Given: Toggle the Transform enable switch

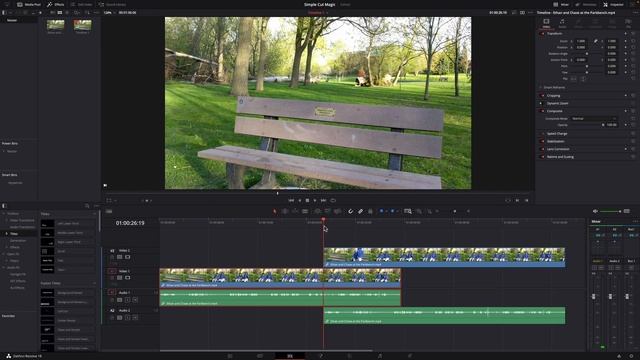Looking at the screenshot, I should click(542, 33).
